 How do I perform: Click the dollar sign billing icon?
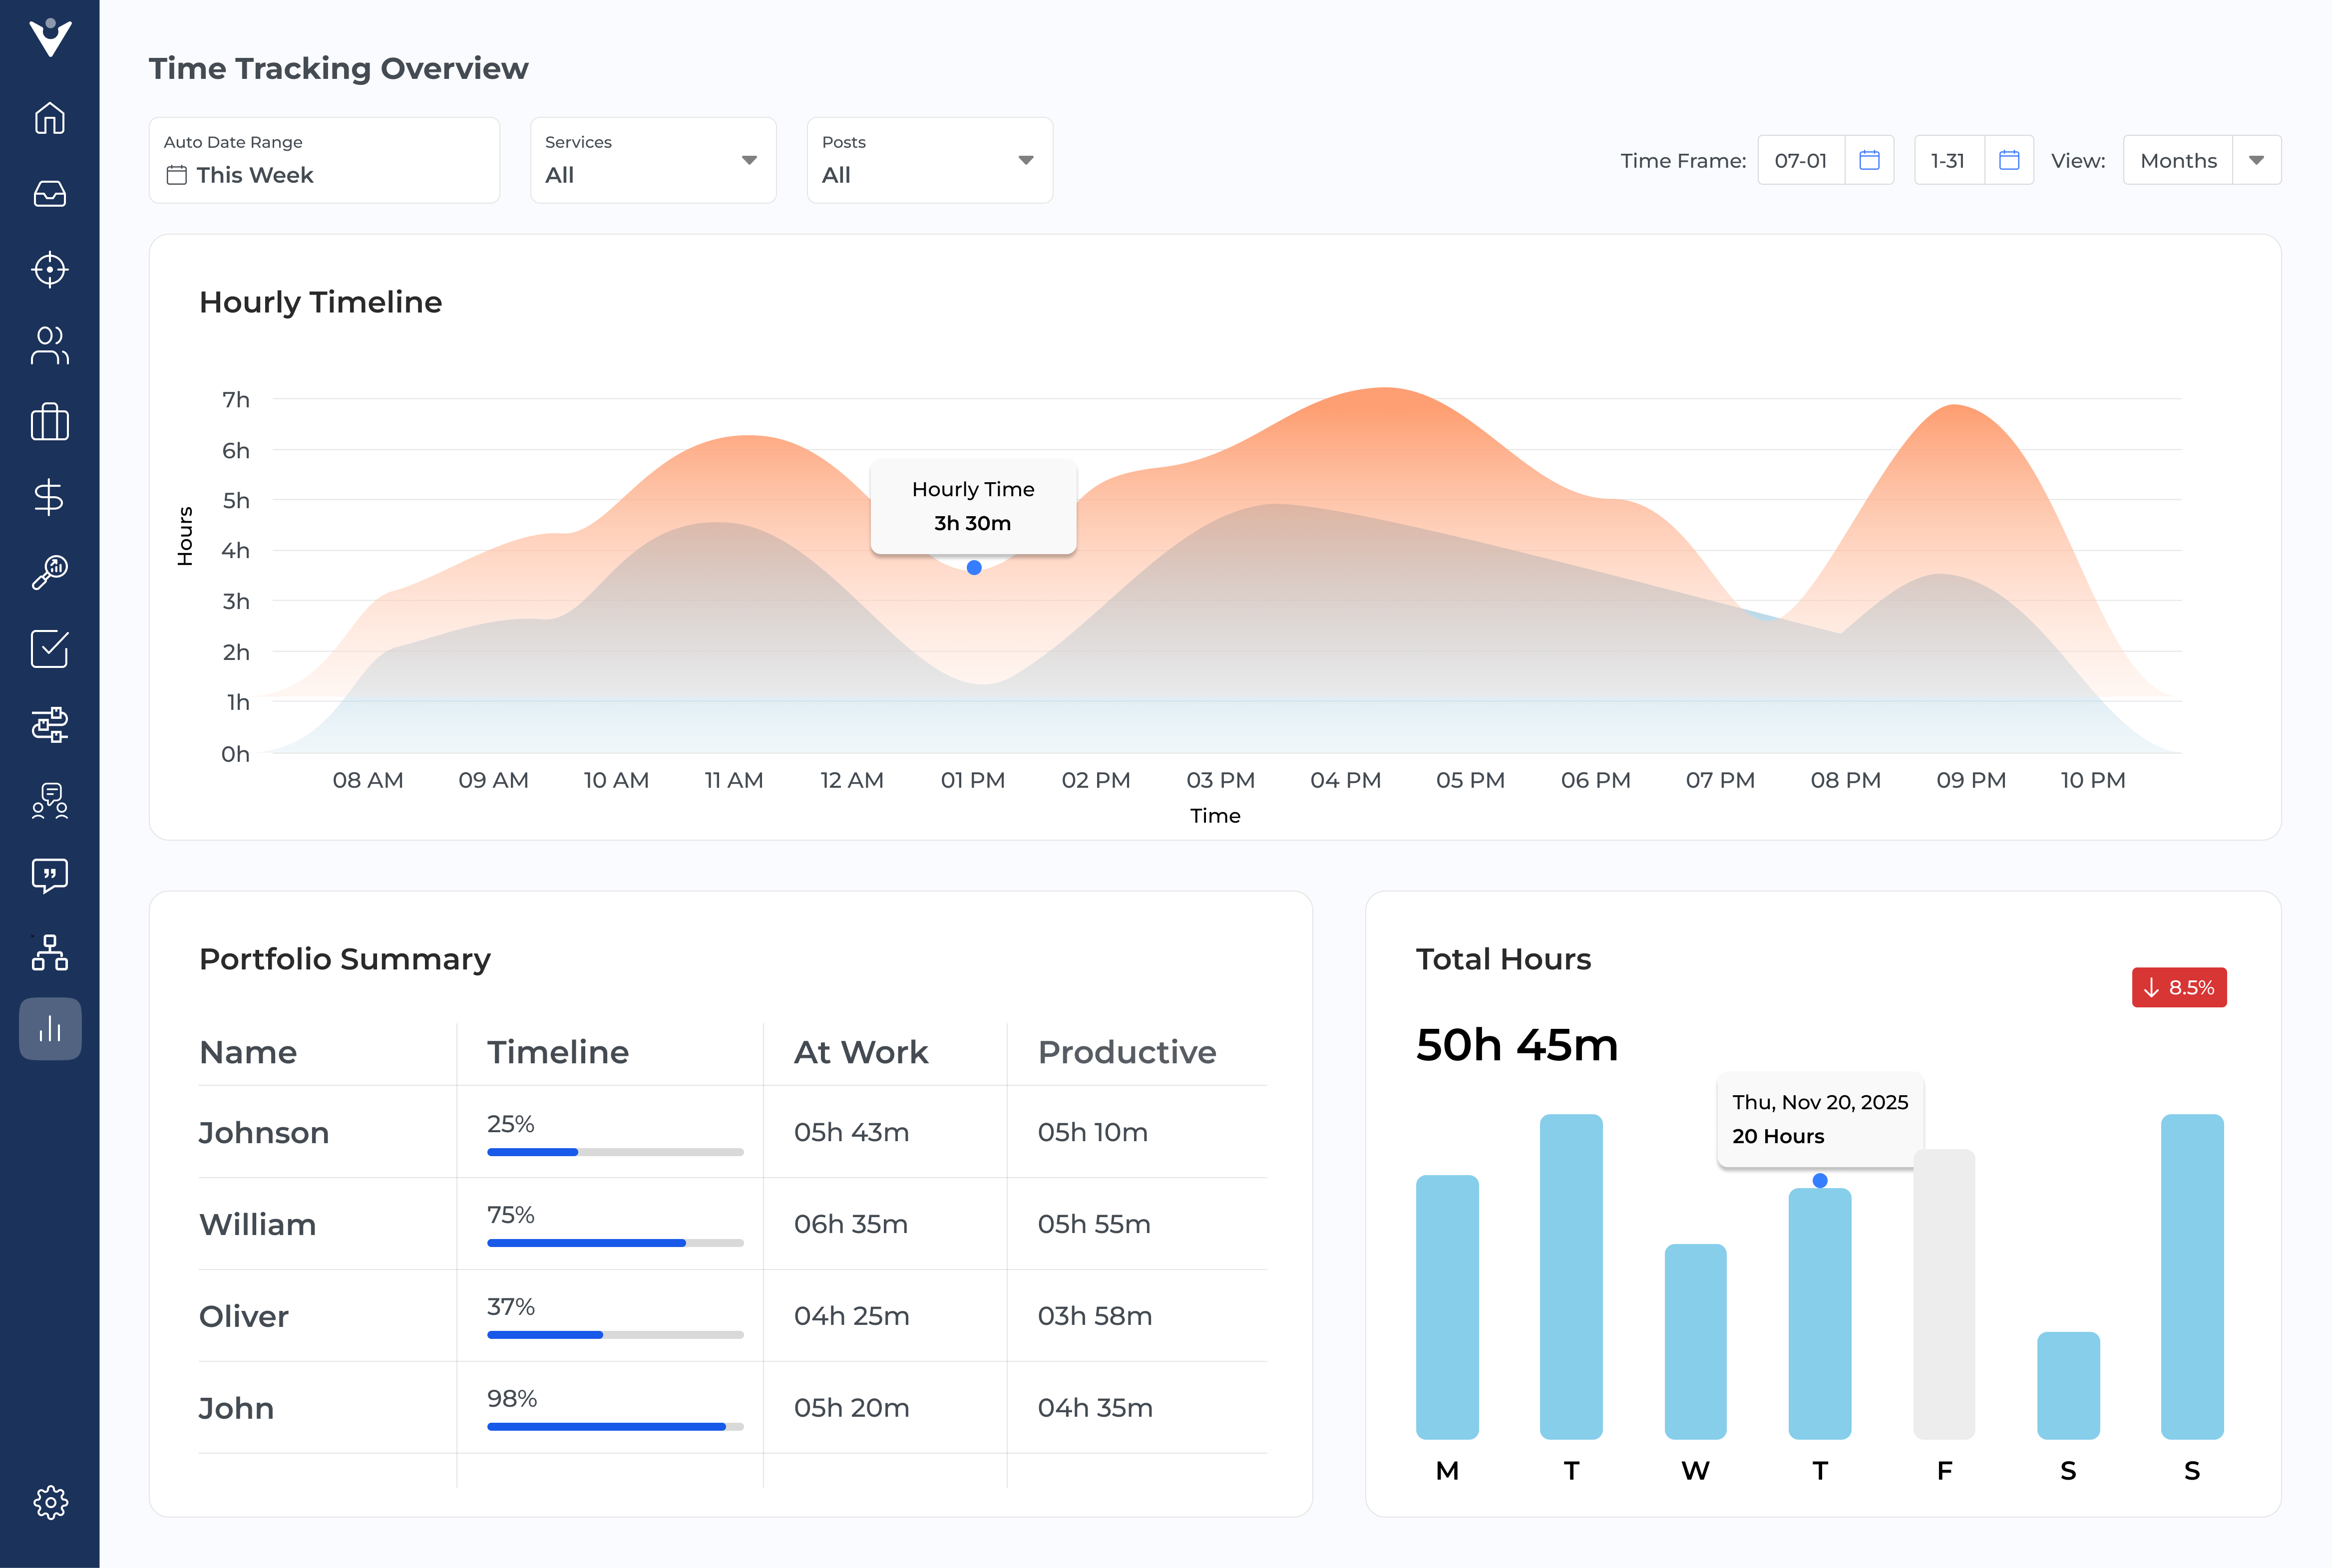pyautogui.click(x=49, y=497)
